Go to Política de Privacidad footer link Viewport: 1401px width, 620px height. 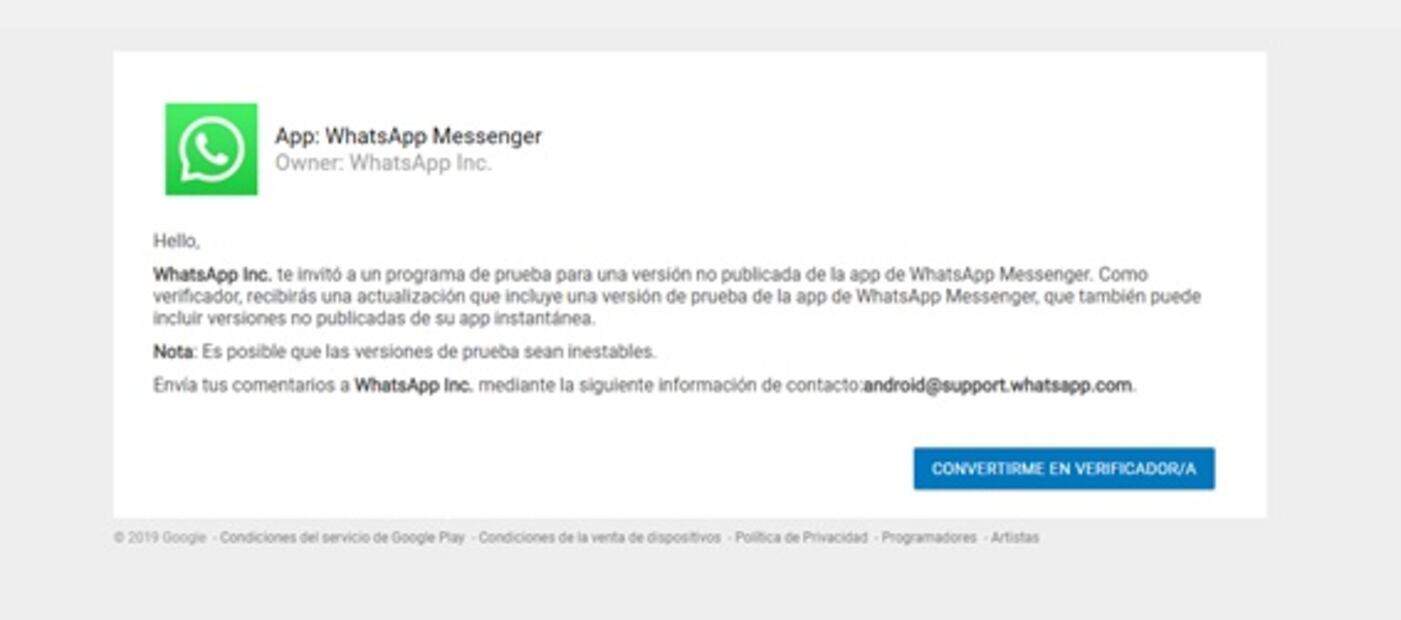tap(801, 538)
